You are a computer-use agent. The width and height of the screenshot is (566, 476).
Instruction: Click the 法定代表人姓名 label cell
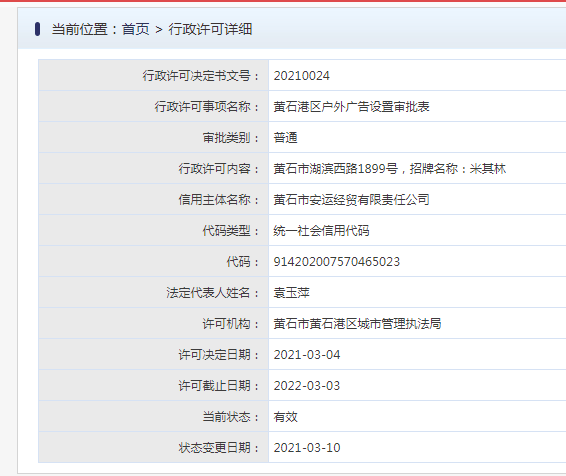pos(154,292)
